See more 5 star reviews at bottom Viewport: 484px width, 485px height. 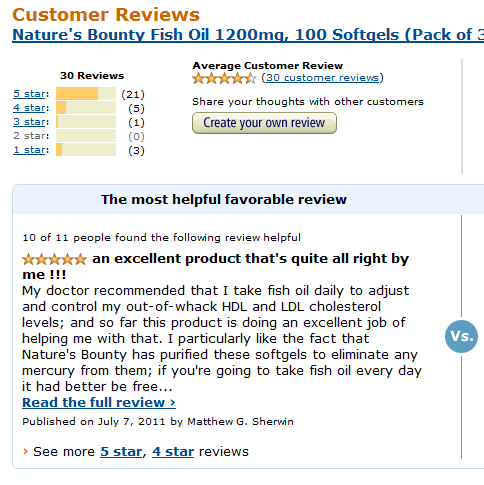click(x=121, y=452)
